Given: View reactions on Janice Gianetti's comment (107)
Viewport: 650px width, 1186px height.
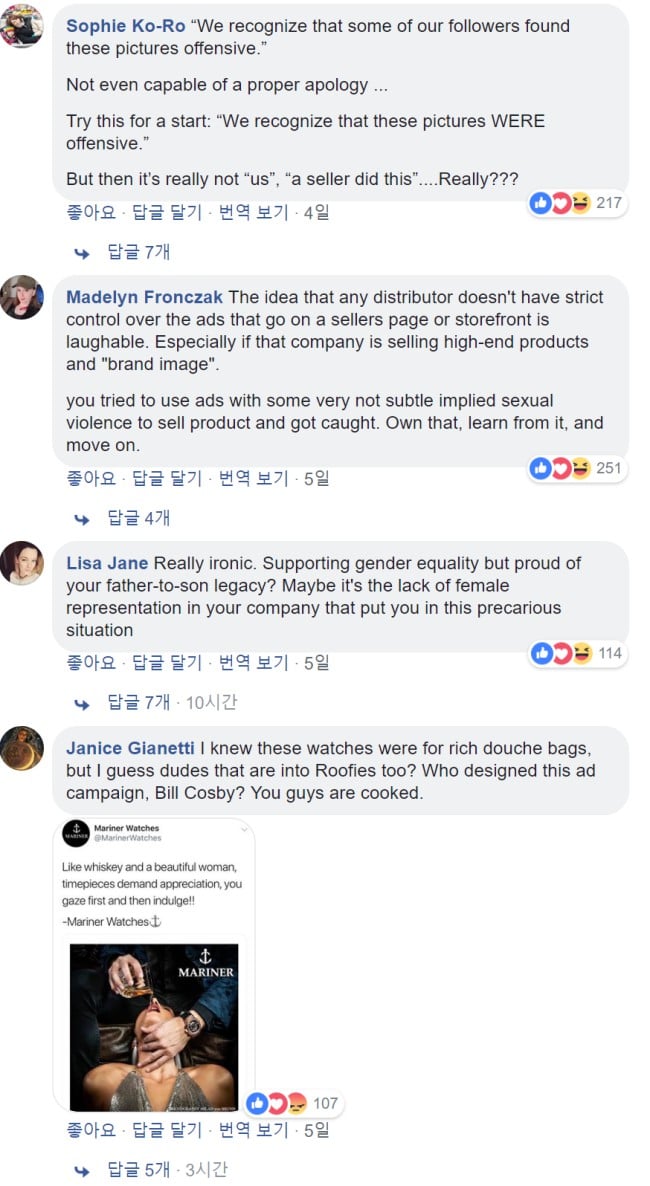Looking at the screenshot, I should (x=293, y=1103).
